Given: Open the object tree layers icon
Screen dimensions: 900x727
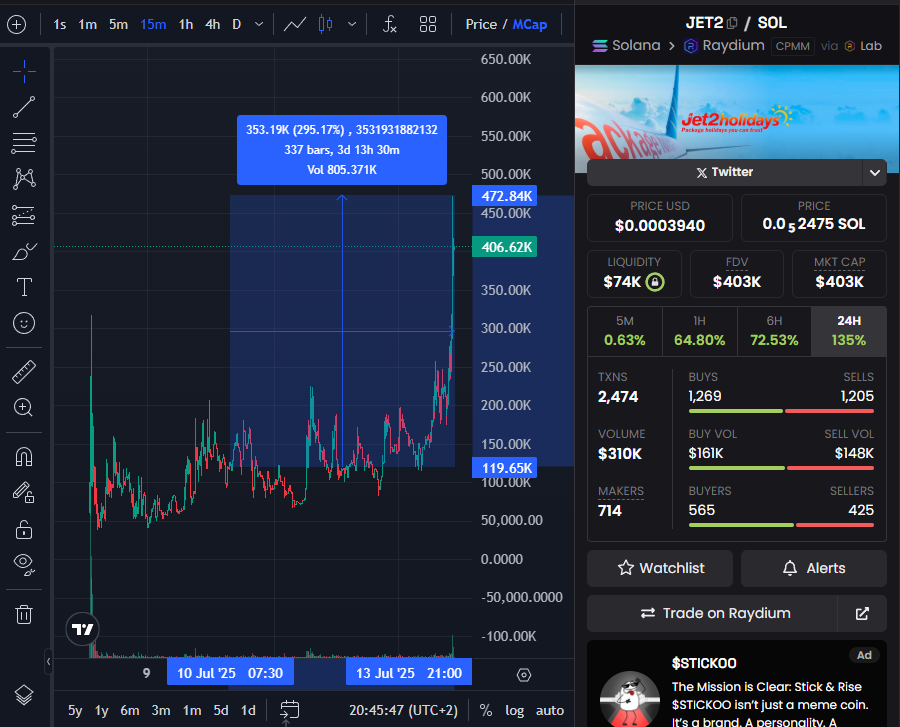Looking at the screenshot, I should [x=24, y=695].
